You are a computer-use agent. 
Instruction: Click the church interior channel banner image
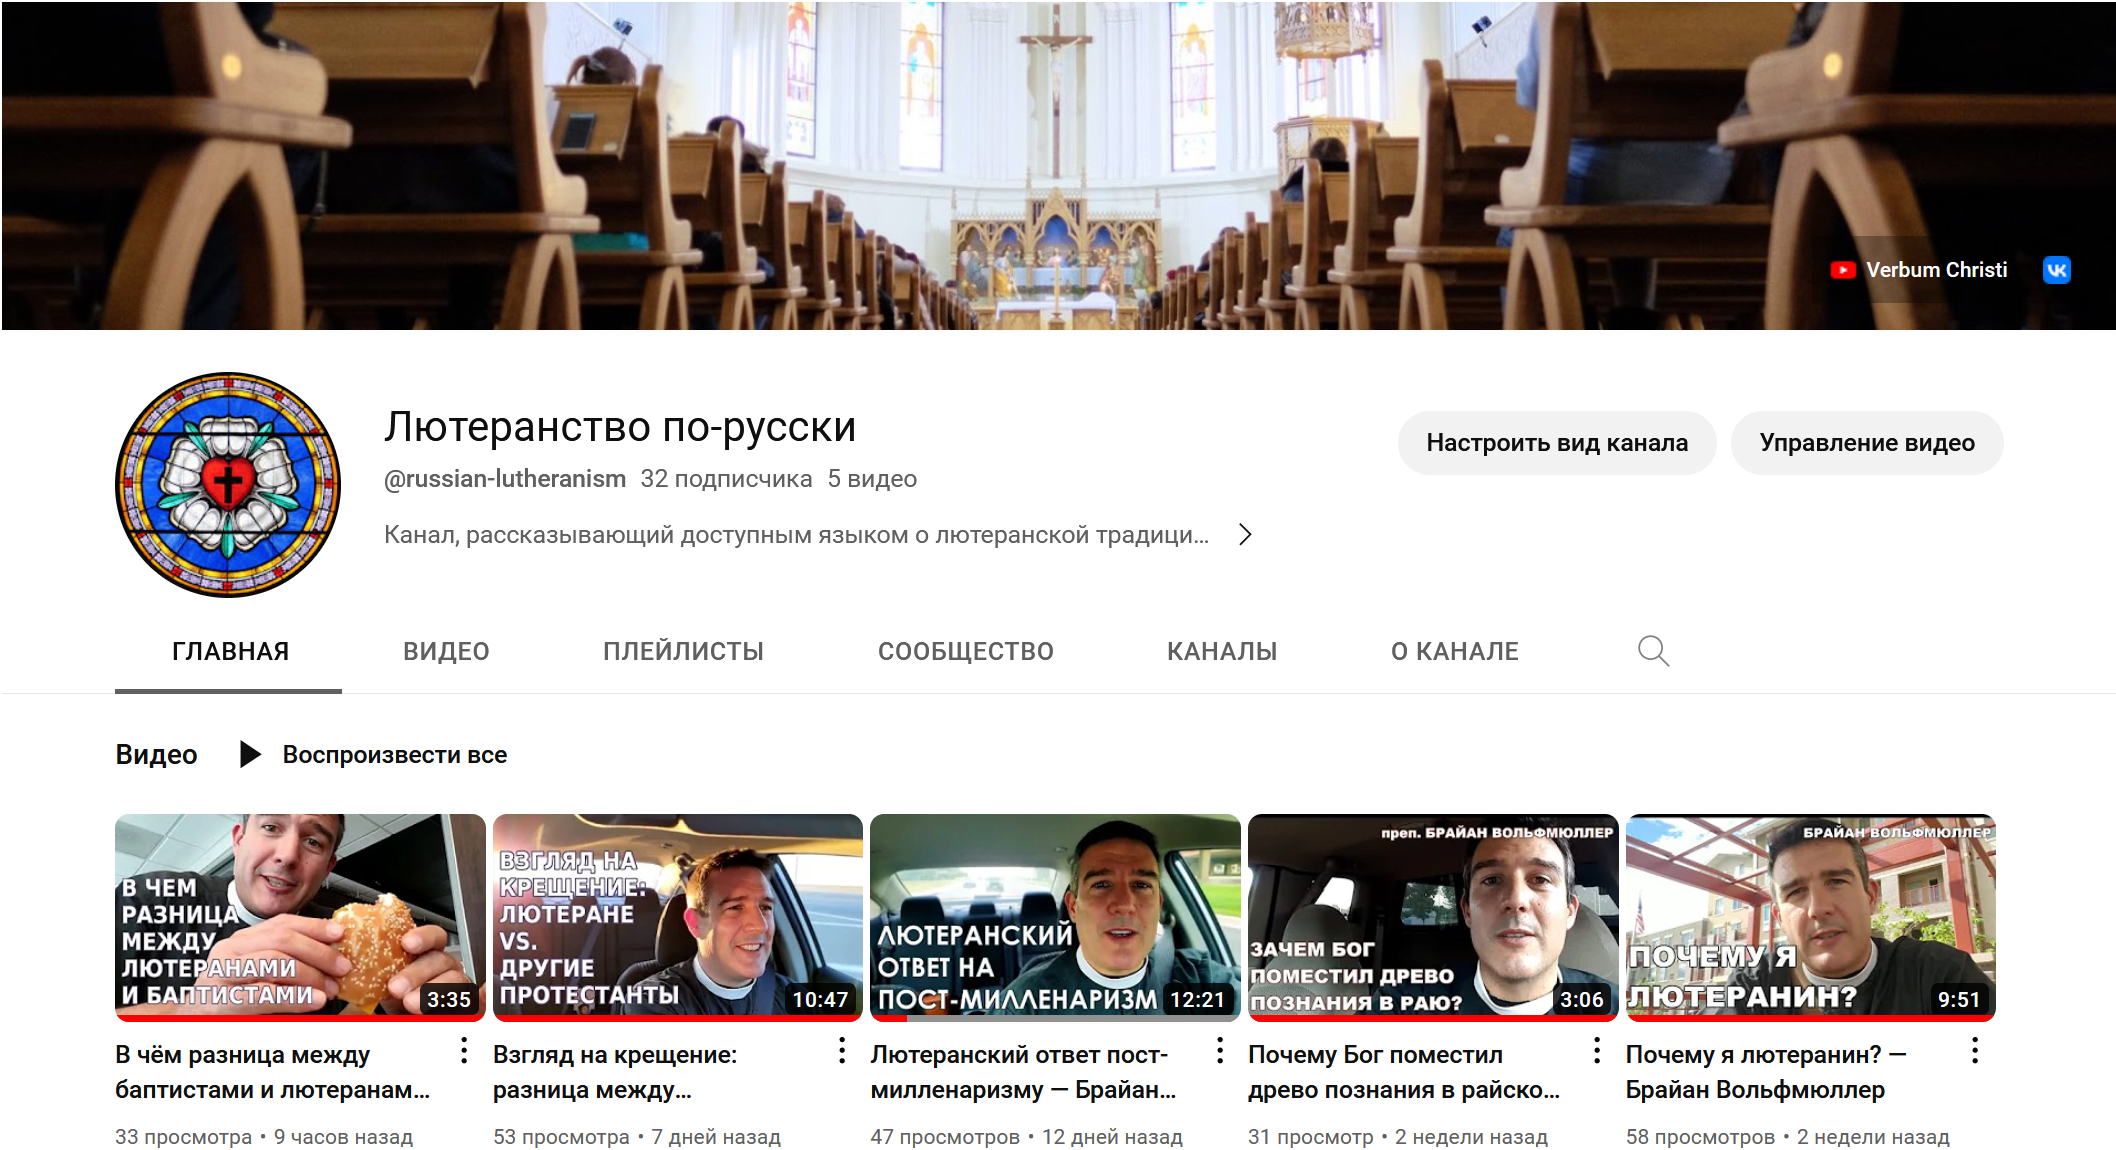[1058, 166]
